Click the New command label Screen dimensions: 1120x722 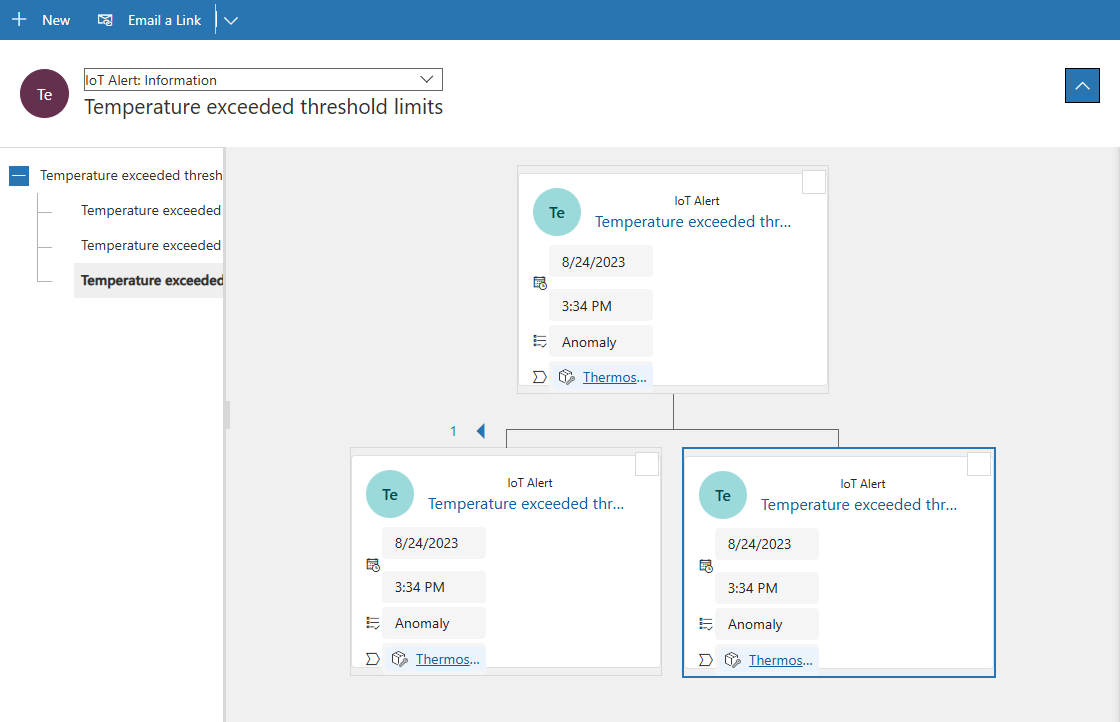click(56, 21)
